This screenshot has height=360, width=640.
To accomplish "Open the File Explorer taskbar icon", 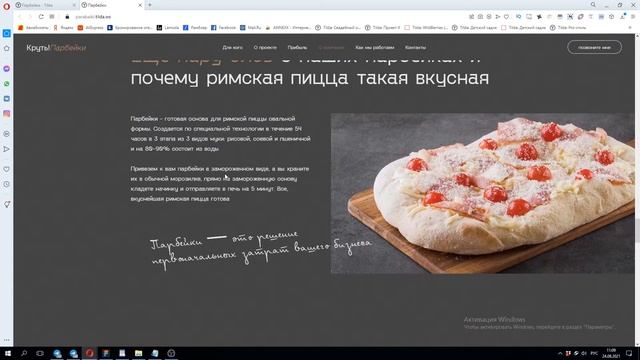I will point(138,353).
